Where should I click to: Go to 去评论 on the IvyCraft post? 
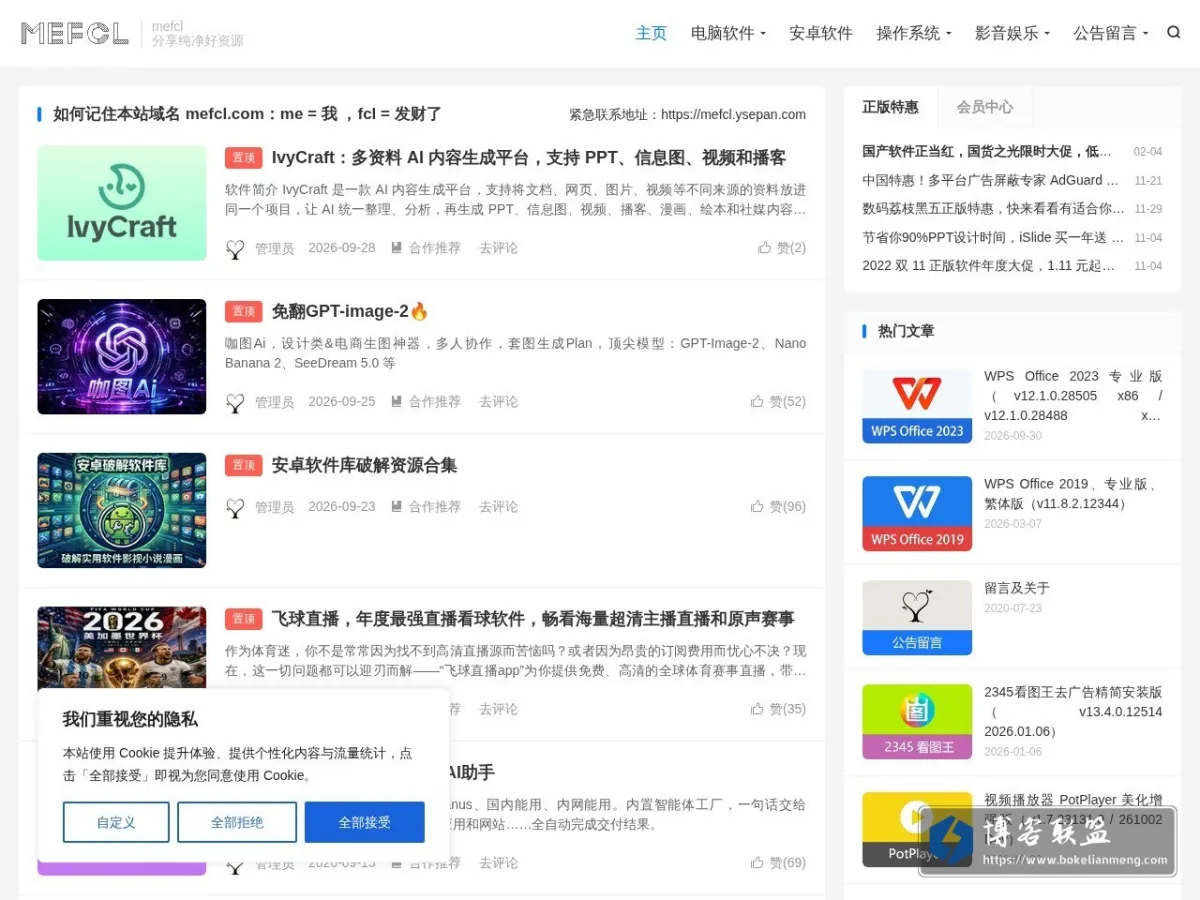pos(498,248)
